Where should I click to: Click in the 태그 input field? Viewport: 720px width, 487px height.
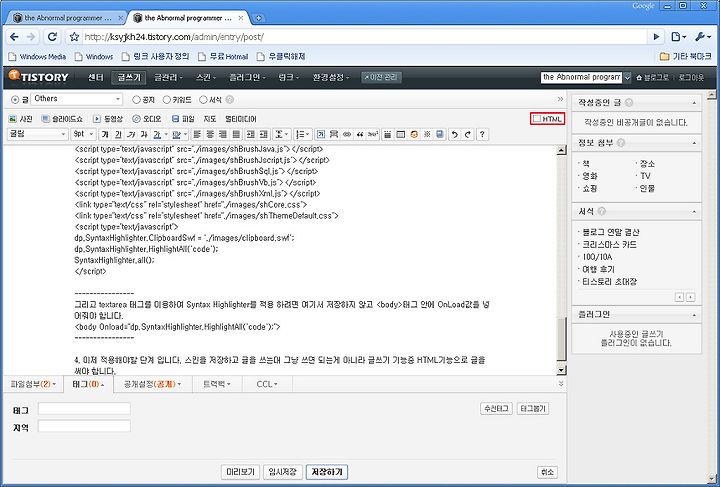point(84,409)
